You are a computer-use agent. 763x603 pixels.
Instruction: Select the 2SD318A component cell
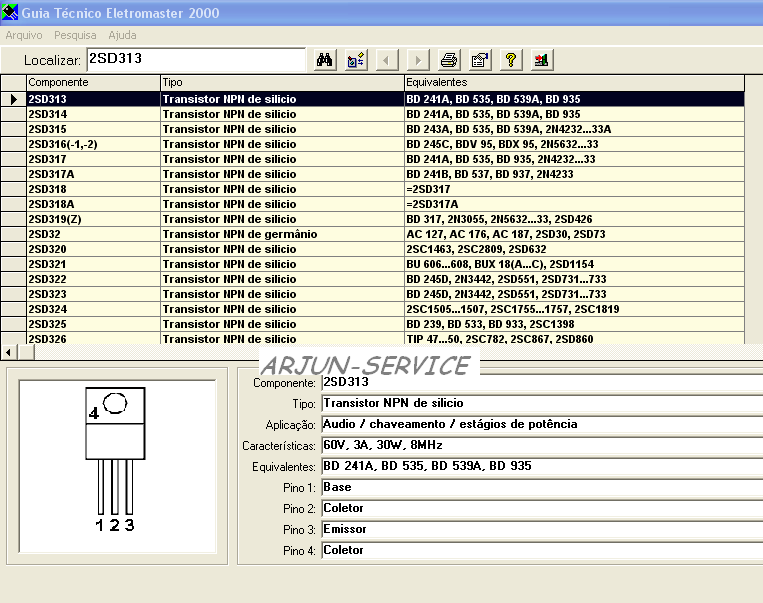93,204
